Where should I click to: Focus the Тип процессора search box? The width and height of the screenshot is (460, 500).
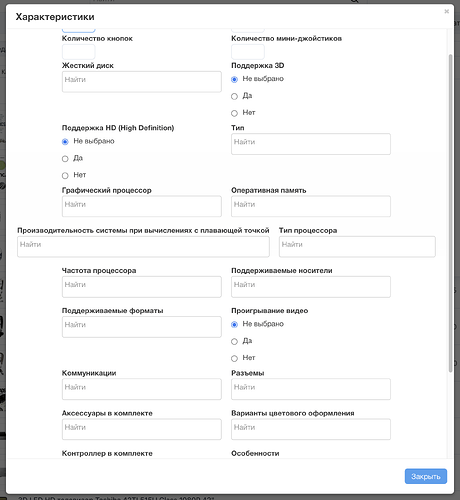pyautogui.click(x=357, y=247)
